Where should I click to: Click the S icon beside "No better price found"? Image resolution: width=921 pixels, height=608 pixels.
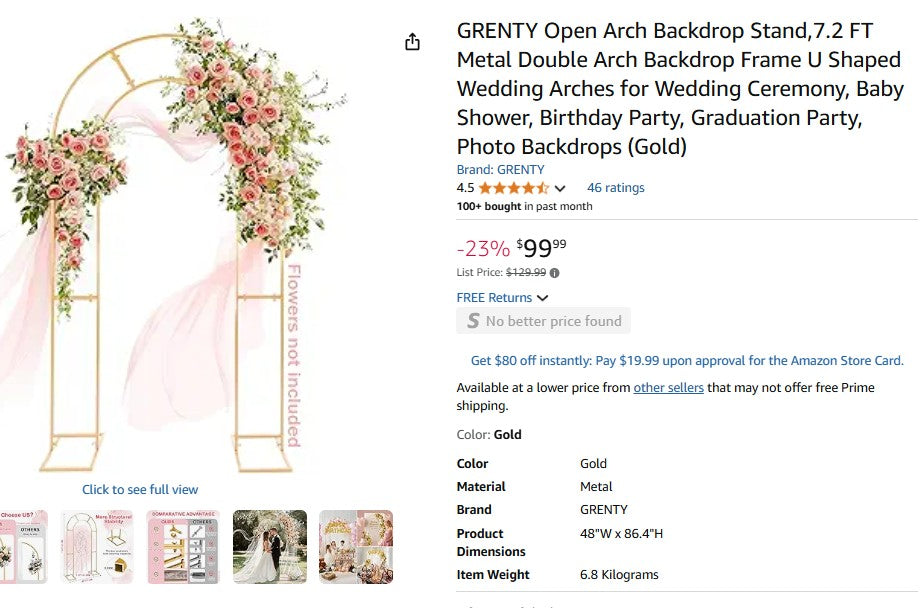(473, 321)
